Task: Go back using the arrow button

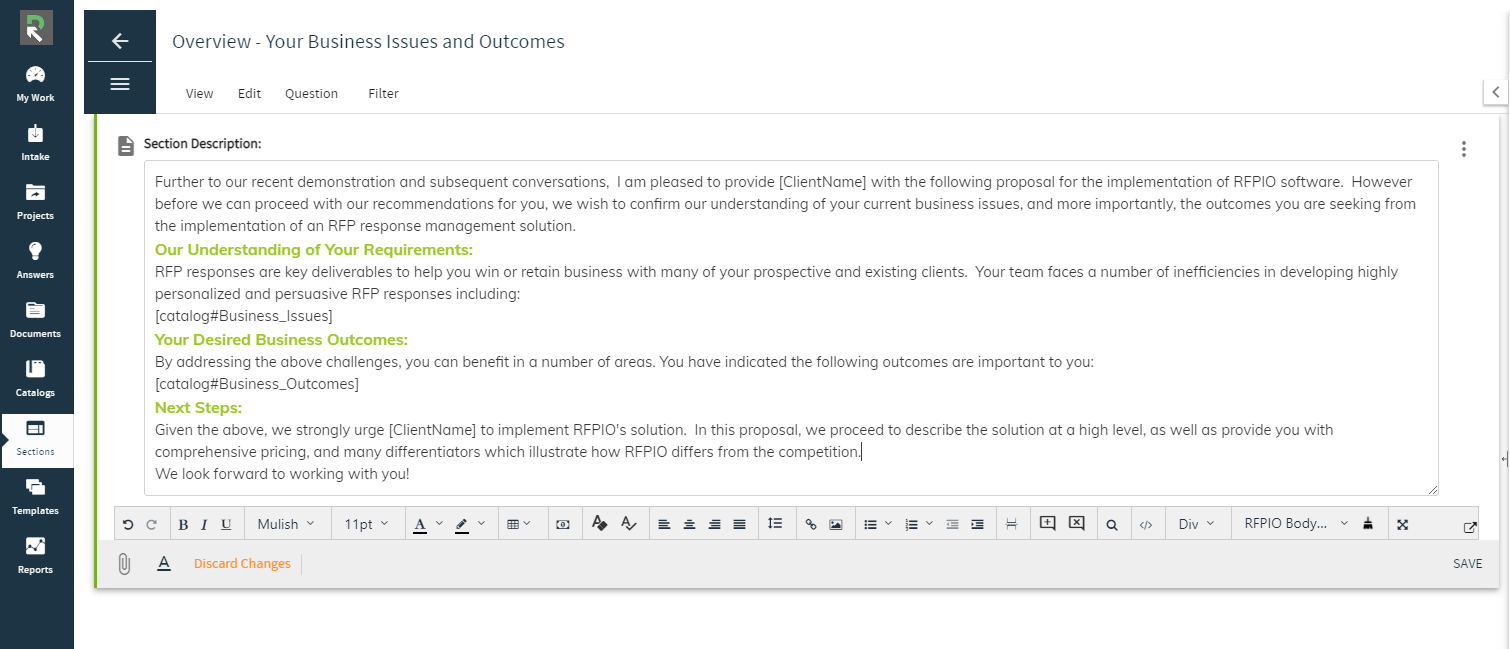Action: pos(120,40)
